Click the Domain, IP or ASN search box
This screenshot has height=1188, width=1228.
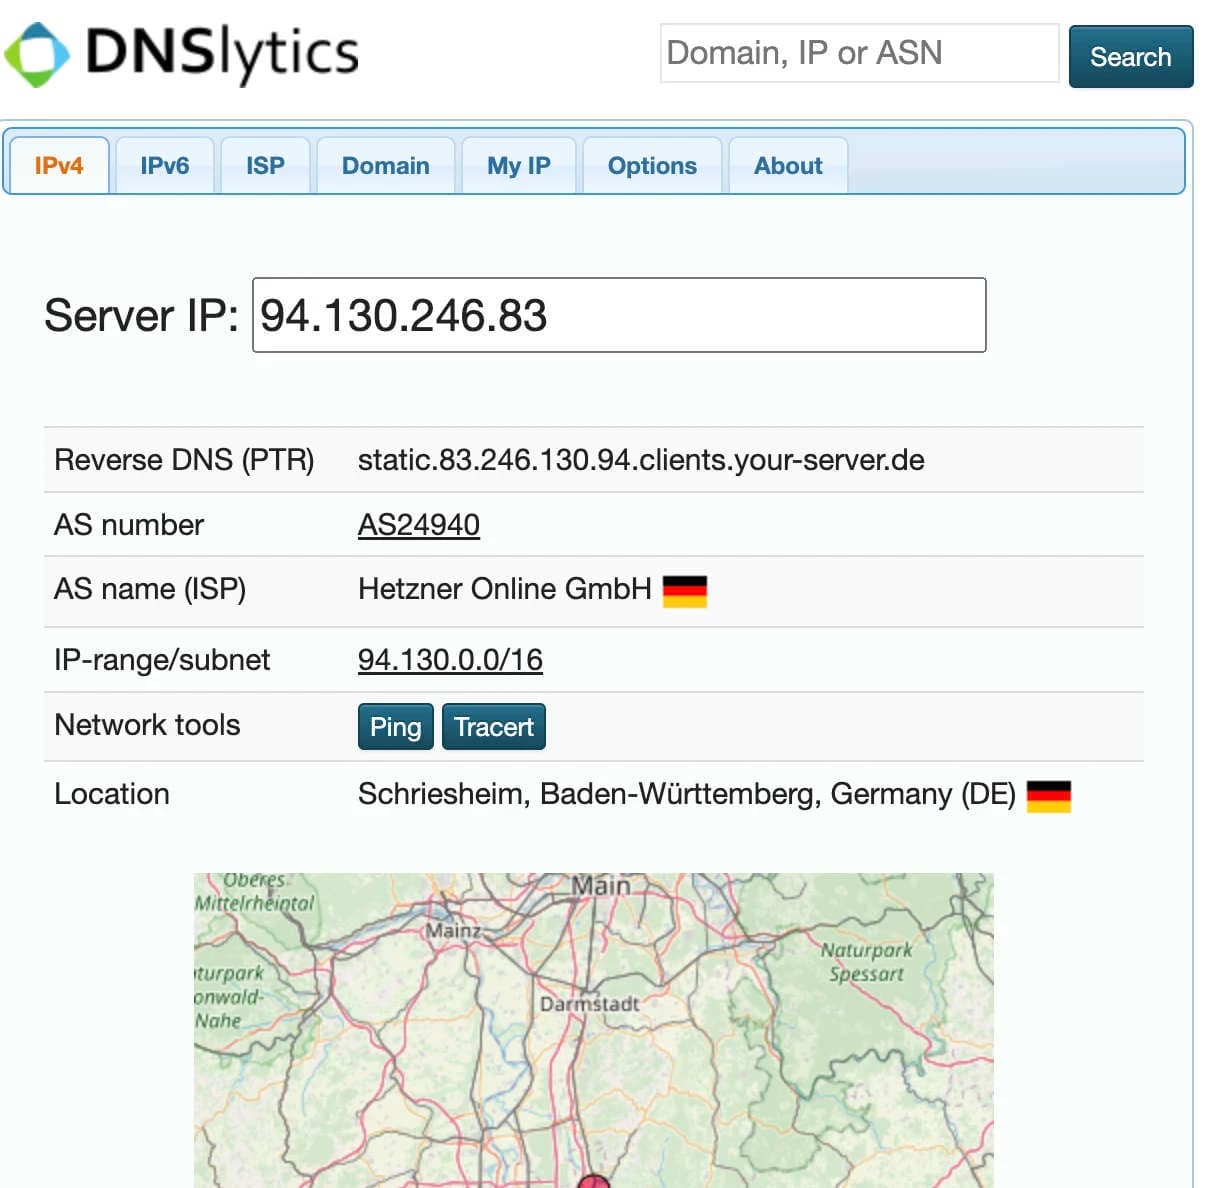click(x=858, y=53)
